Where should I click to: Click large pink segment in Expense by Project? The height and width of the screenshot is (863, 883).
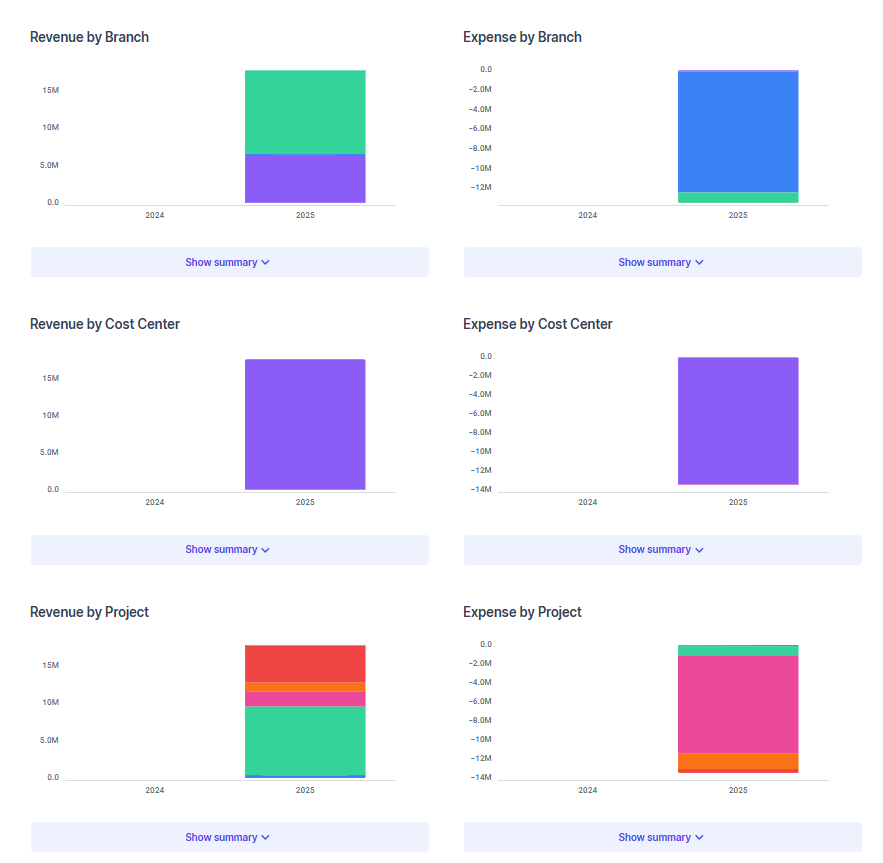[738, 704]
